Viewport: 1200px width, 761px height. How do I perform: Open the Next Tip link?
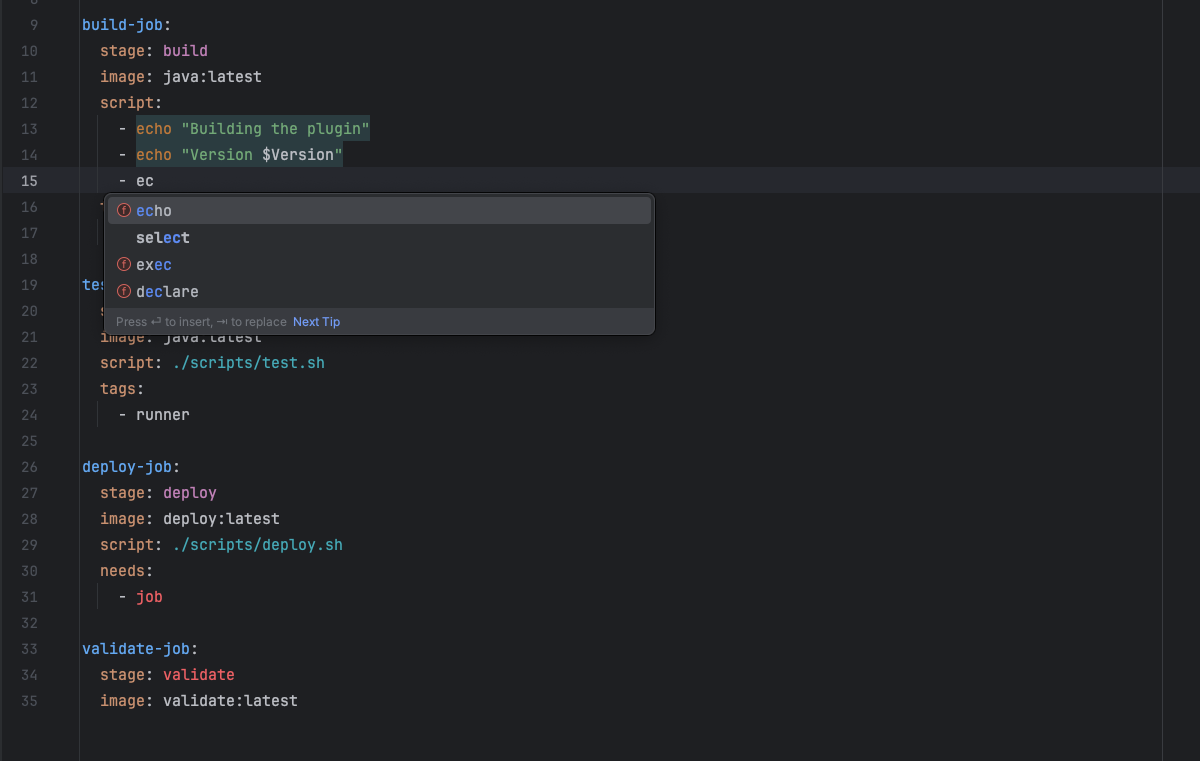pyautogui.click(x=316, y=322)
